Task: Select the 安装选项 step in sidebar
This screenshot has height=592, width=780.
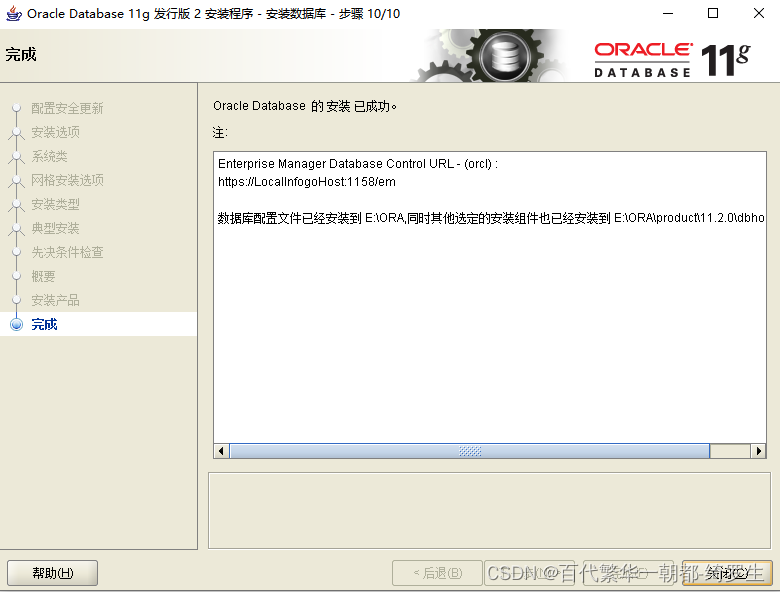Action: (55, 132)
